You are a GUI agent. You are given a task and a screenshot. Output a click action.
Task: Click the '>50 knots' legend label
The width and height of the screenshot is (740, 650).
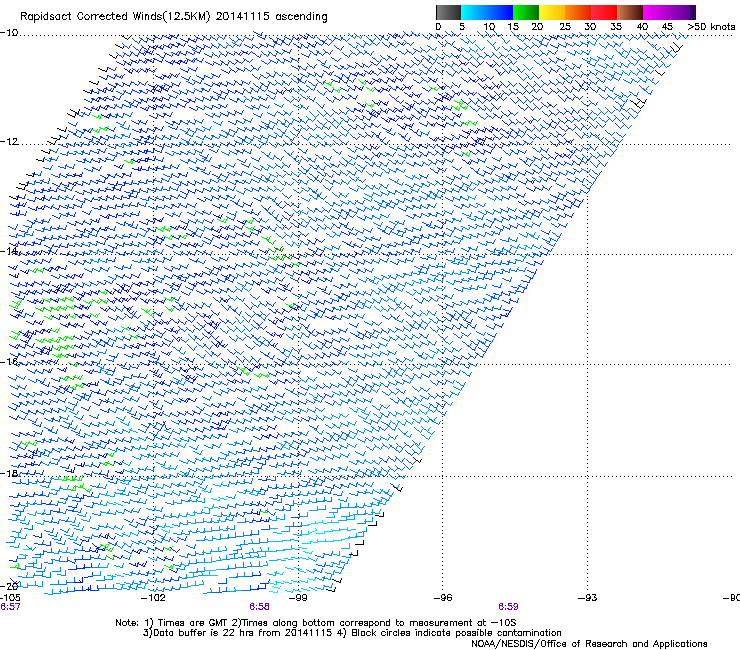coord(711,27)
